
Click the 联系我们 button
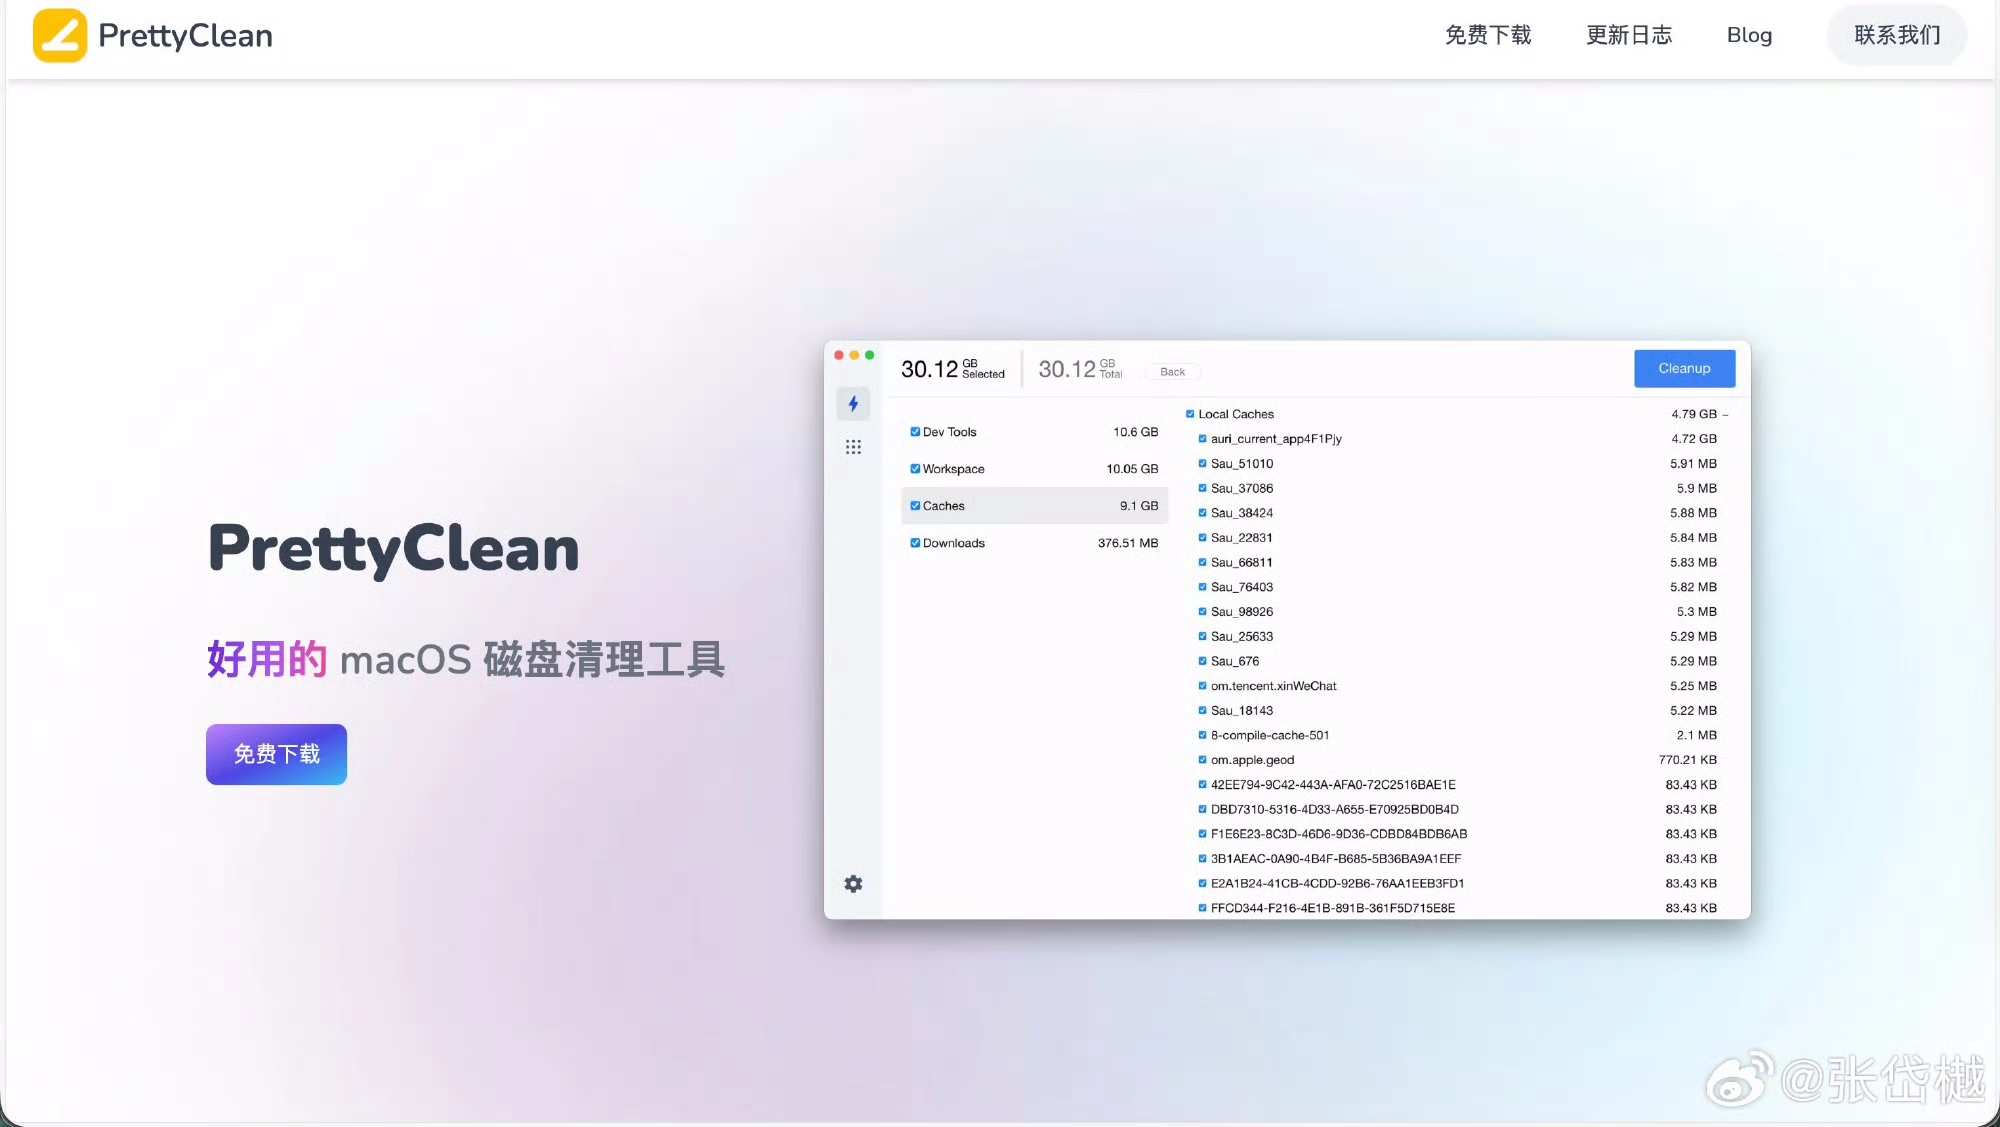[x=1897, y=35]
